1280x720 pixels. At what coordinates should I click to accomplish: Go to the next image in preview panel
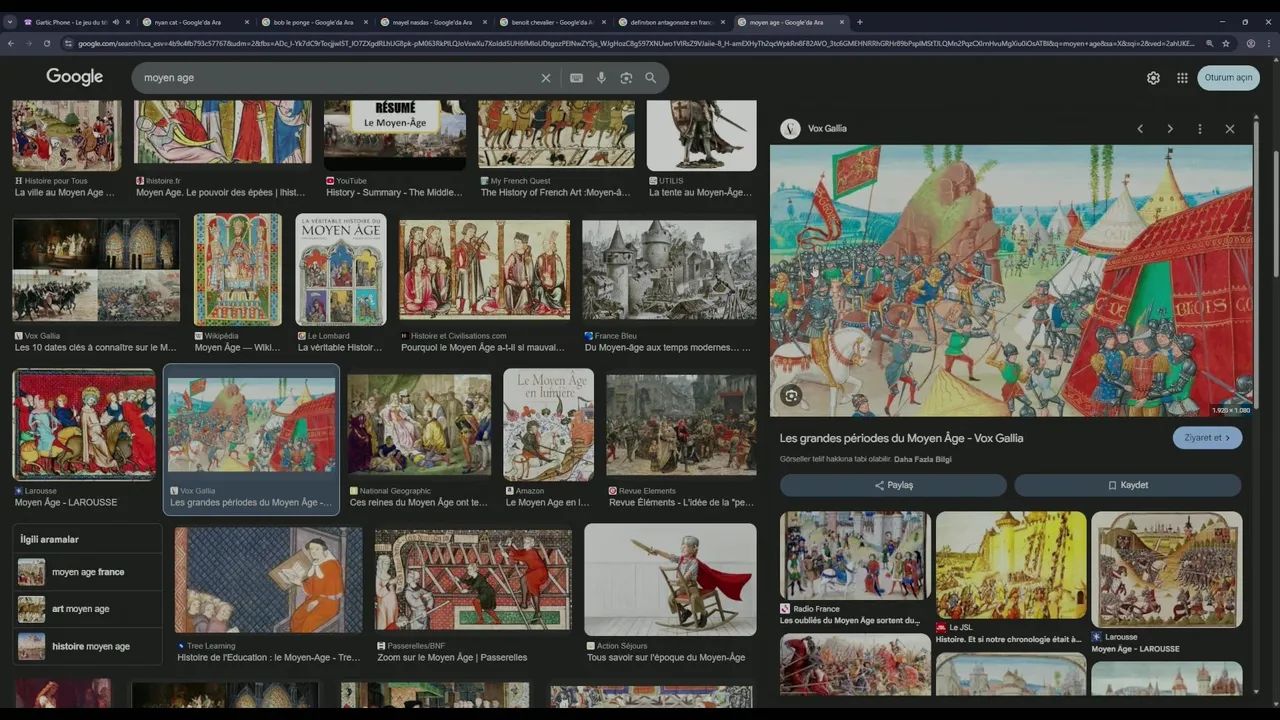pyautogui.click(x=1170, y=129)
